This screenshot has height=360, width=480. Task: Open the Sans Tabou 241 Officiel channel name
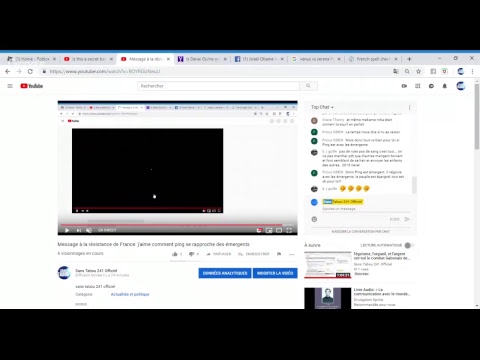pos(96,271)
